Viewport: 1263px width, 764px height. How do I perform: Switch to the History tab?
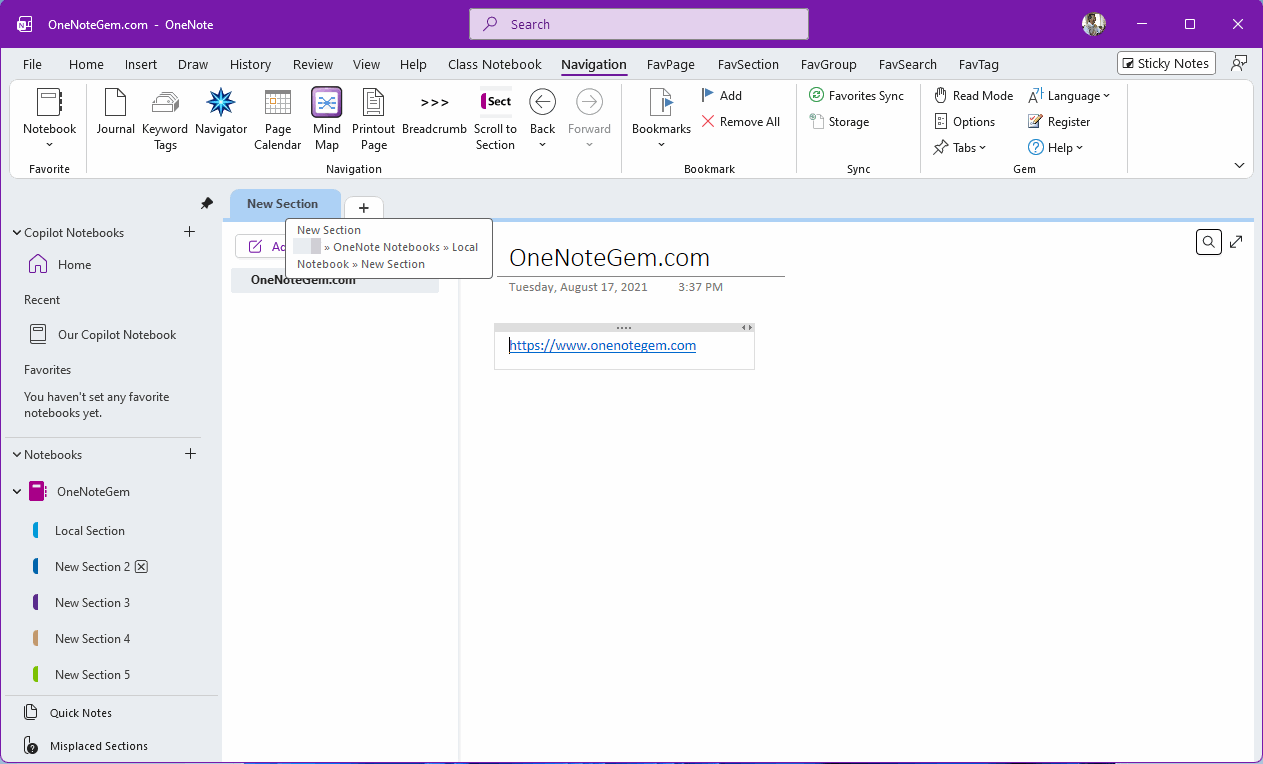click(250, 64)
